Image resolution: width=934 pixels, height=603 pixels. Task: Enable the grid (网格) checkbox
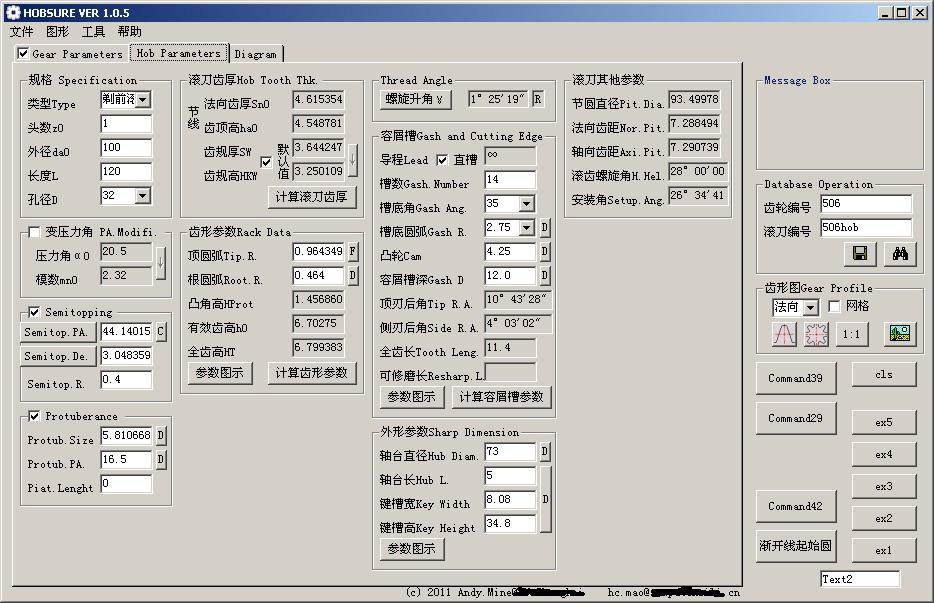[835, 306]
